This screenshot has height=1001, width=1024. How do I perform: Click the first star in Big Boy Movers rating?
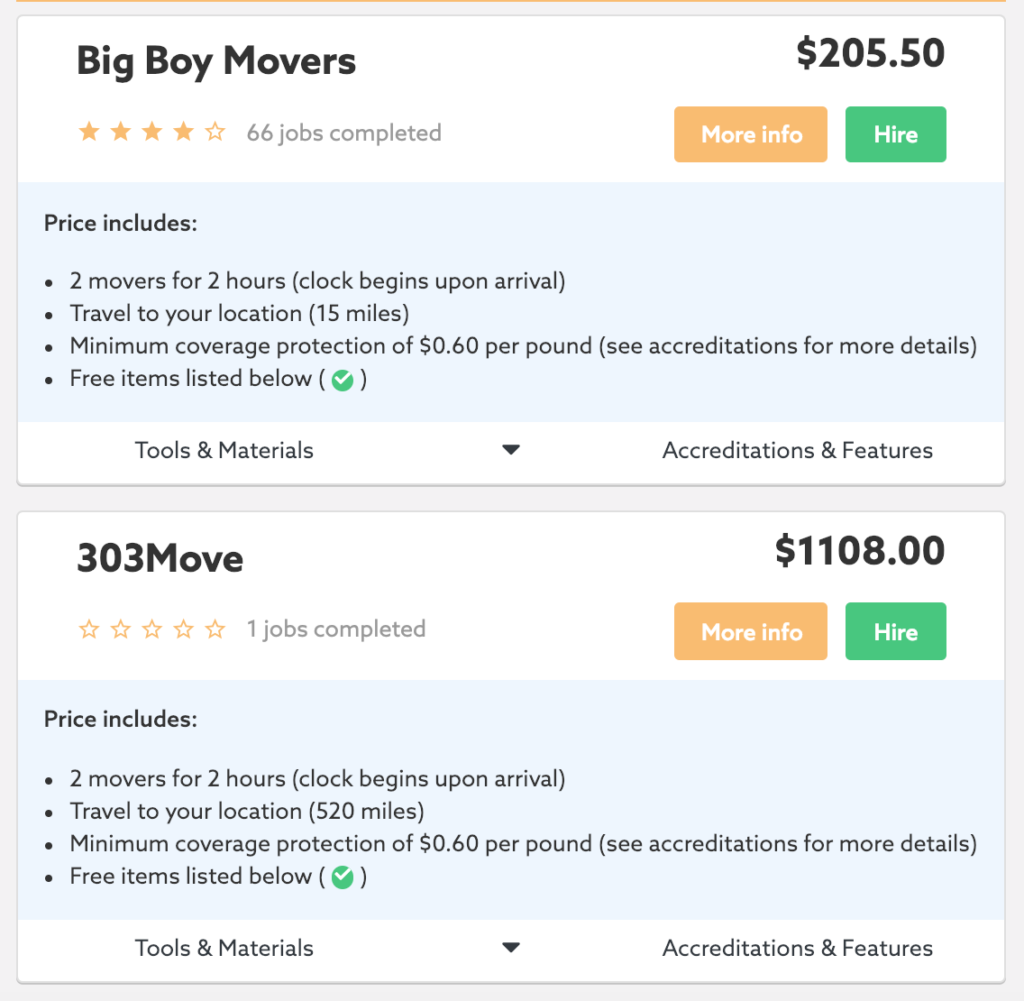[x=89, y=131]
